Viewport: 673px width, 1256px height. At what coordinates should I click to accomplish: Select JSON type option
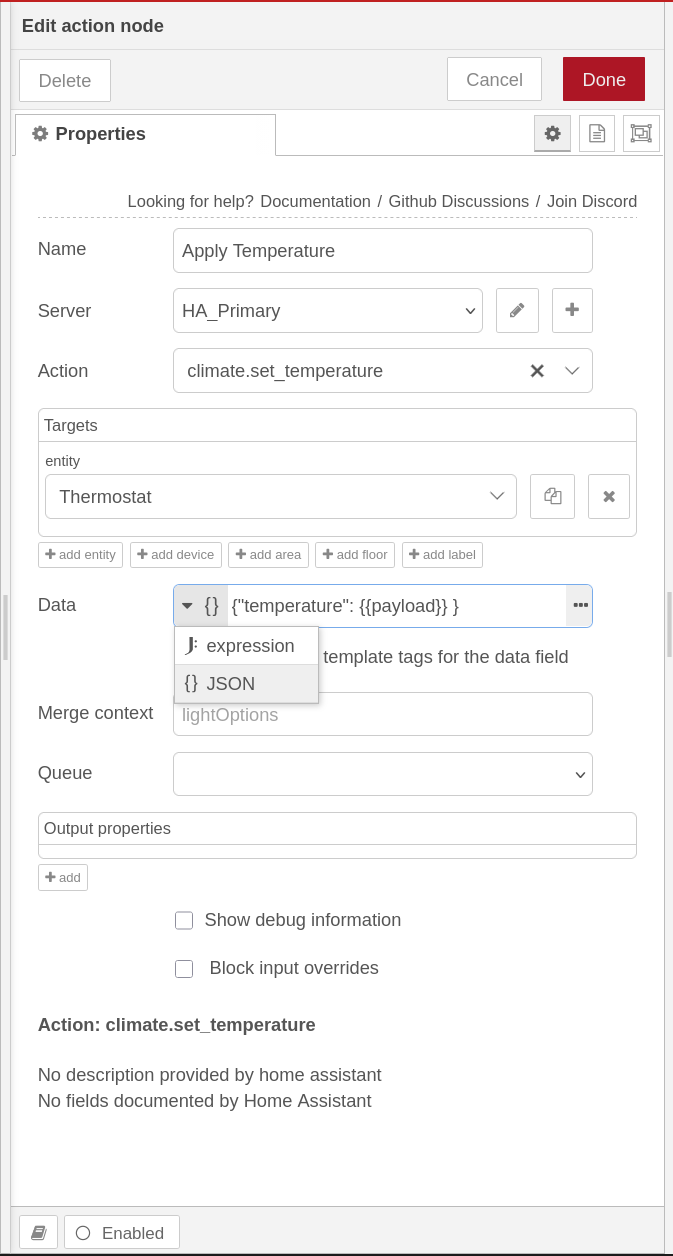(247, 684)
